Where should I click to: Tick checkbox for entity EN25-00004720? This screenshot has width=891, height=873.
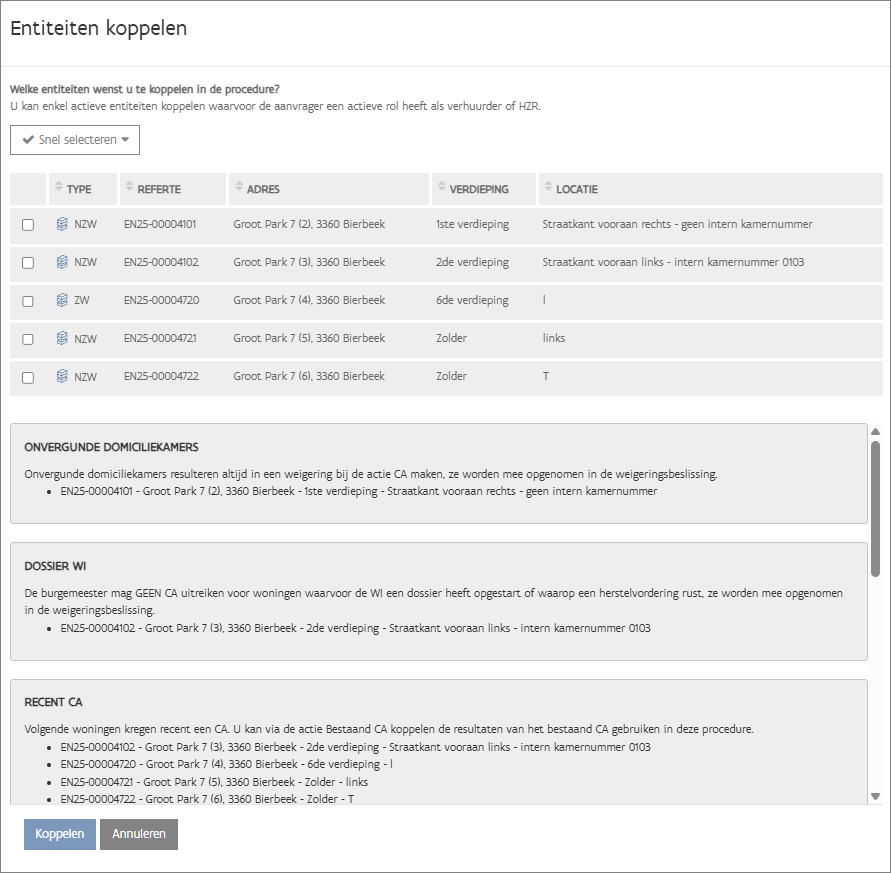pos(28,301)
